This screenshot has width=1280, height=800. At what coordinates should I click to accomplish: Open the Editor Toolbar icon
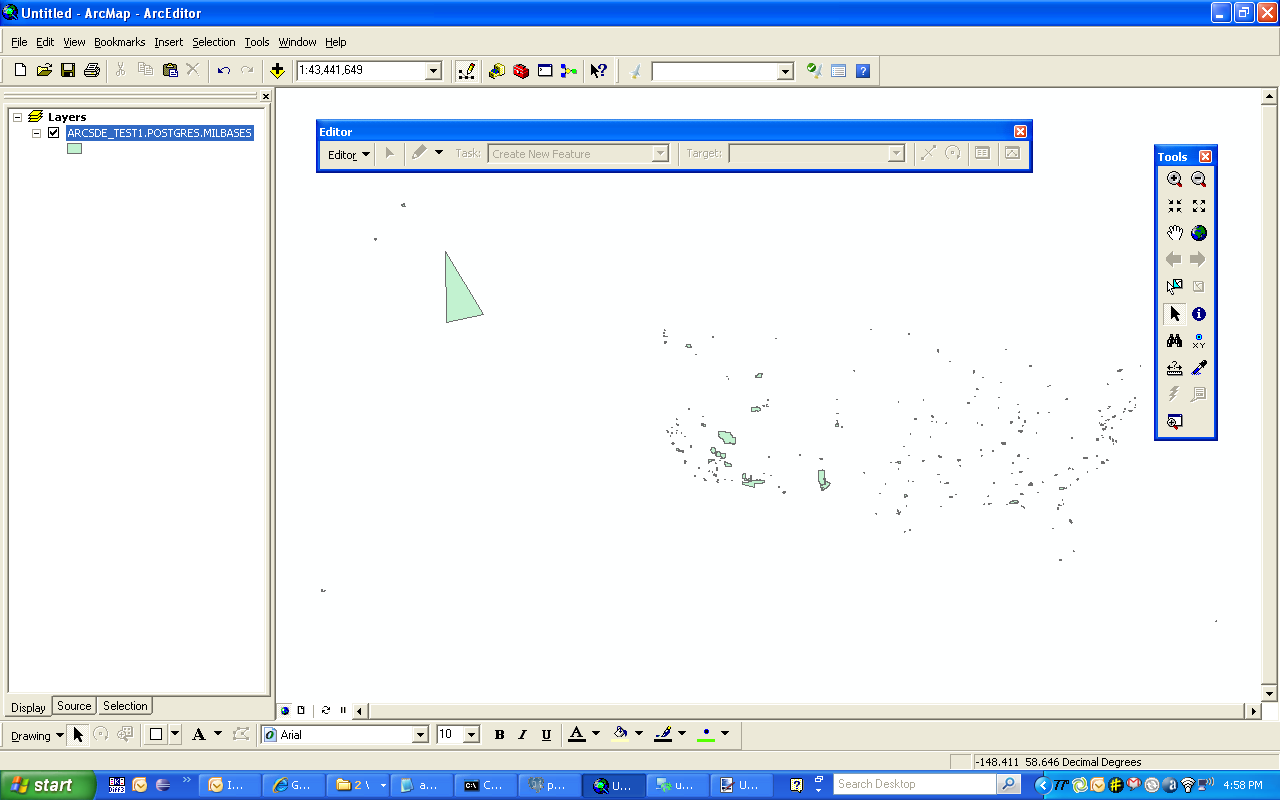[x=466, y=70]
